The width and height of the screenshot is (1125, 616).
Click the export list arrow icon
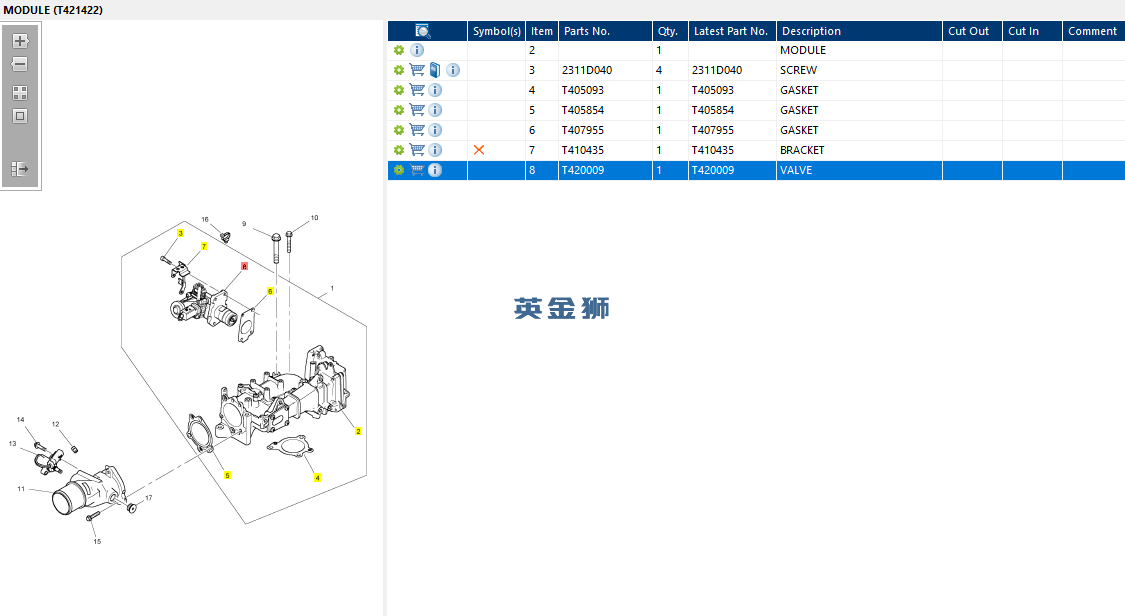(x=20, y=169)
